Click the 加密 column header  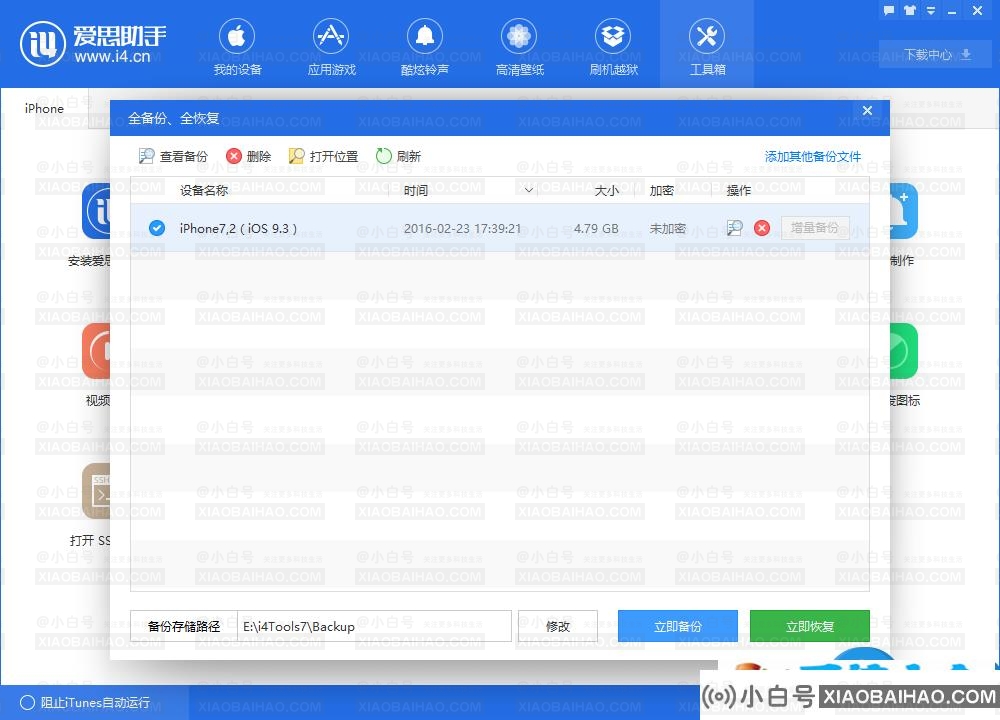click(661, 190)
